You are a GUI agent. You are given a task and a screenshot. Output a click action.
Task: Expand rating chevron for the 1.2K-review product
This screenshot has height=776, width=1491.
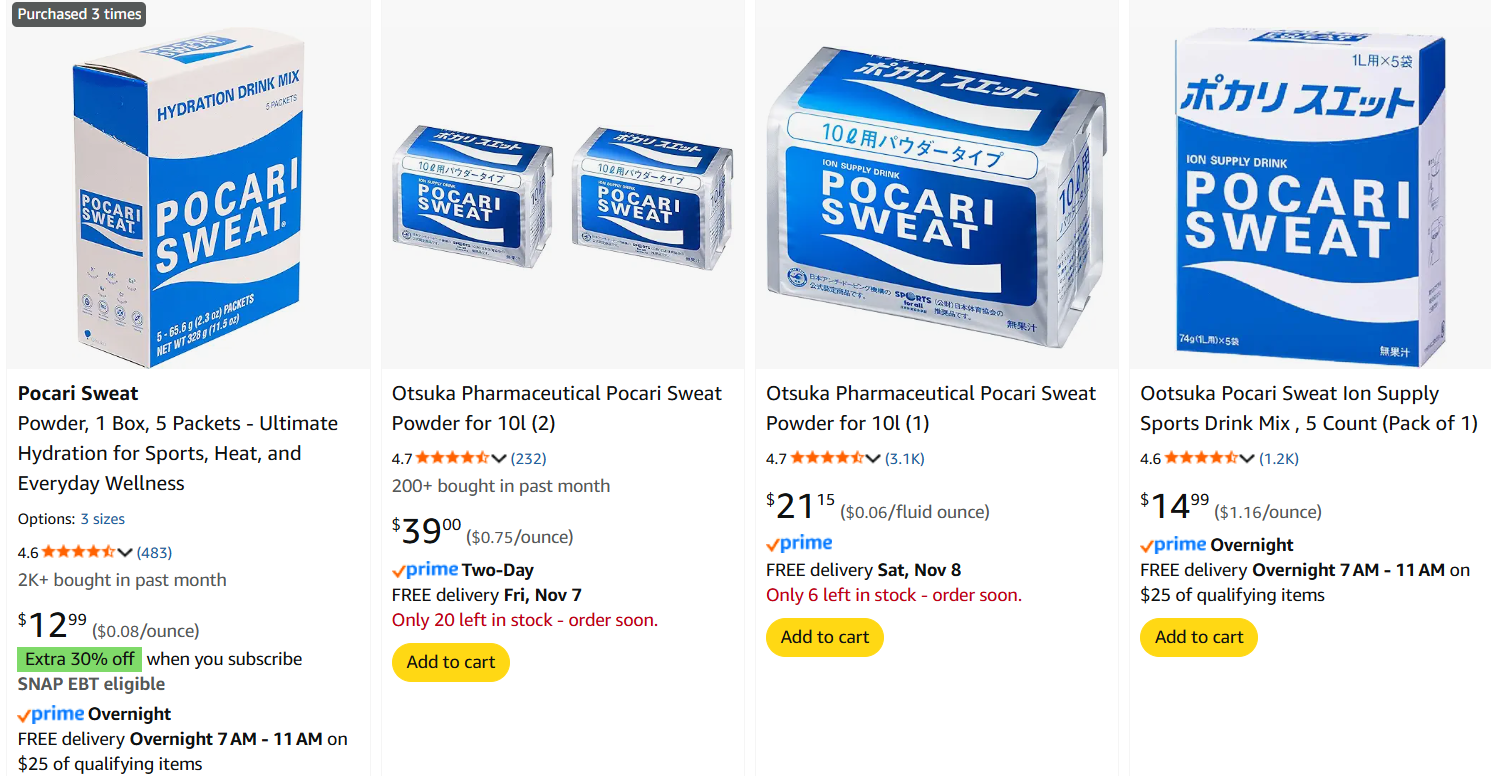point(1247,459)
